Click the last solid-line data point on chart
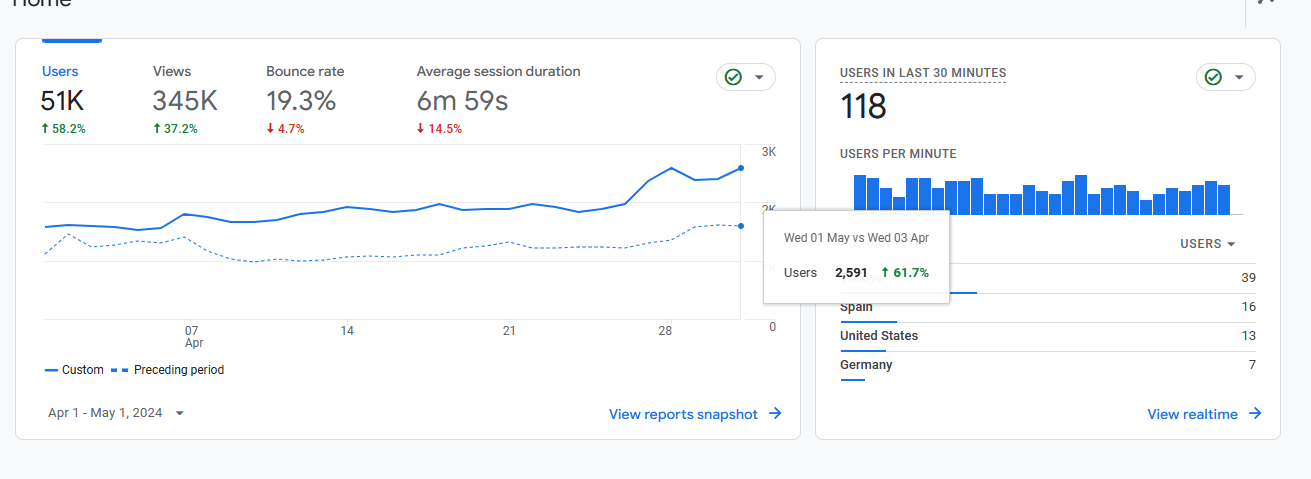The height and width of the screenshot is (479, 1311). click(741, 168)
